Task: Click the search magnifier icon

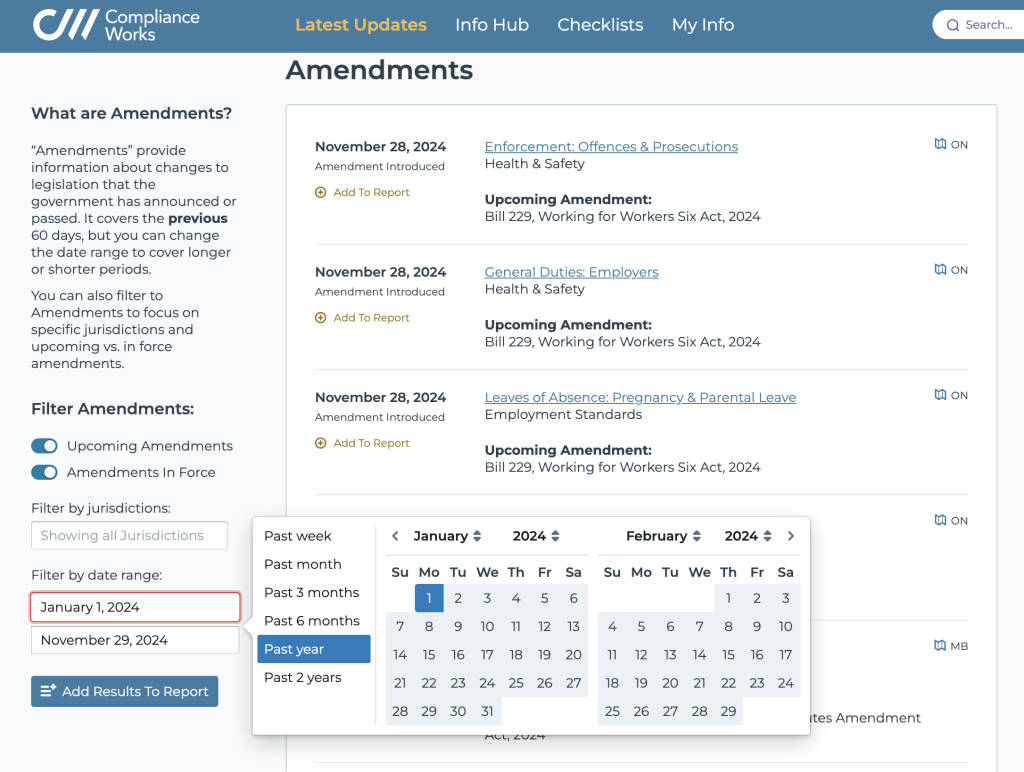Action: [x=953, y=25]
